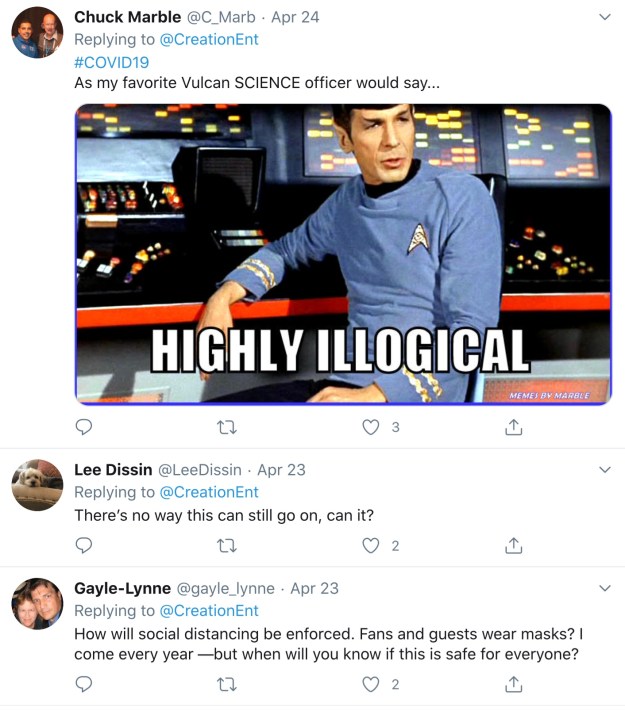The height and width of the screenshot is (711, 625).
Task: Open more options chevron on Lee Dissin's tweet
Action: pyautogui.click(x=605, y=470)
